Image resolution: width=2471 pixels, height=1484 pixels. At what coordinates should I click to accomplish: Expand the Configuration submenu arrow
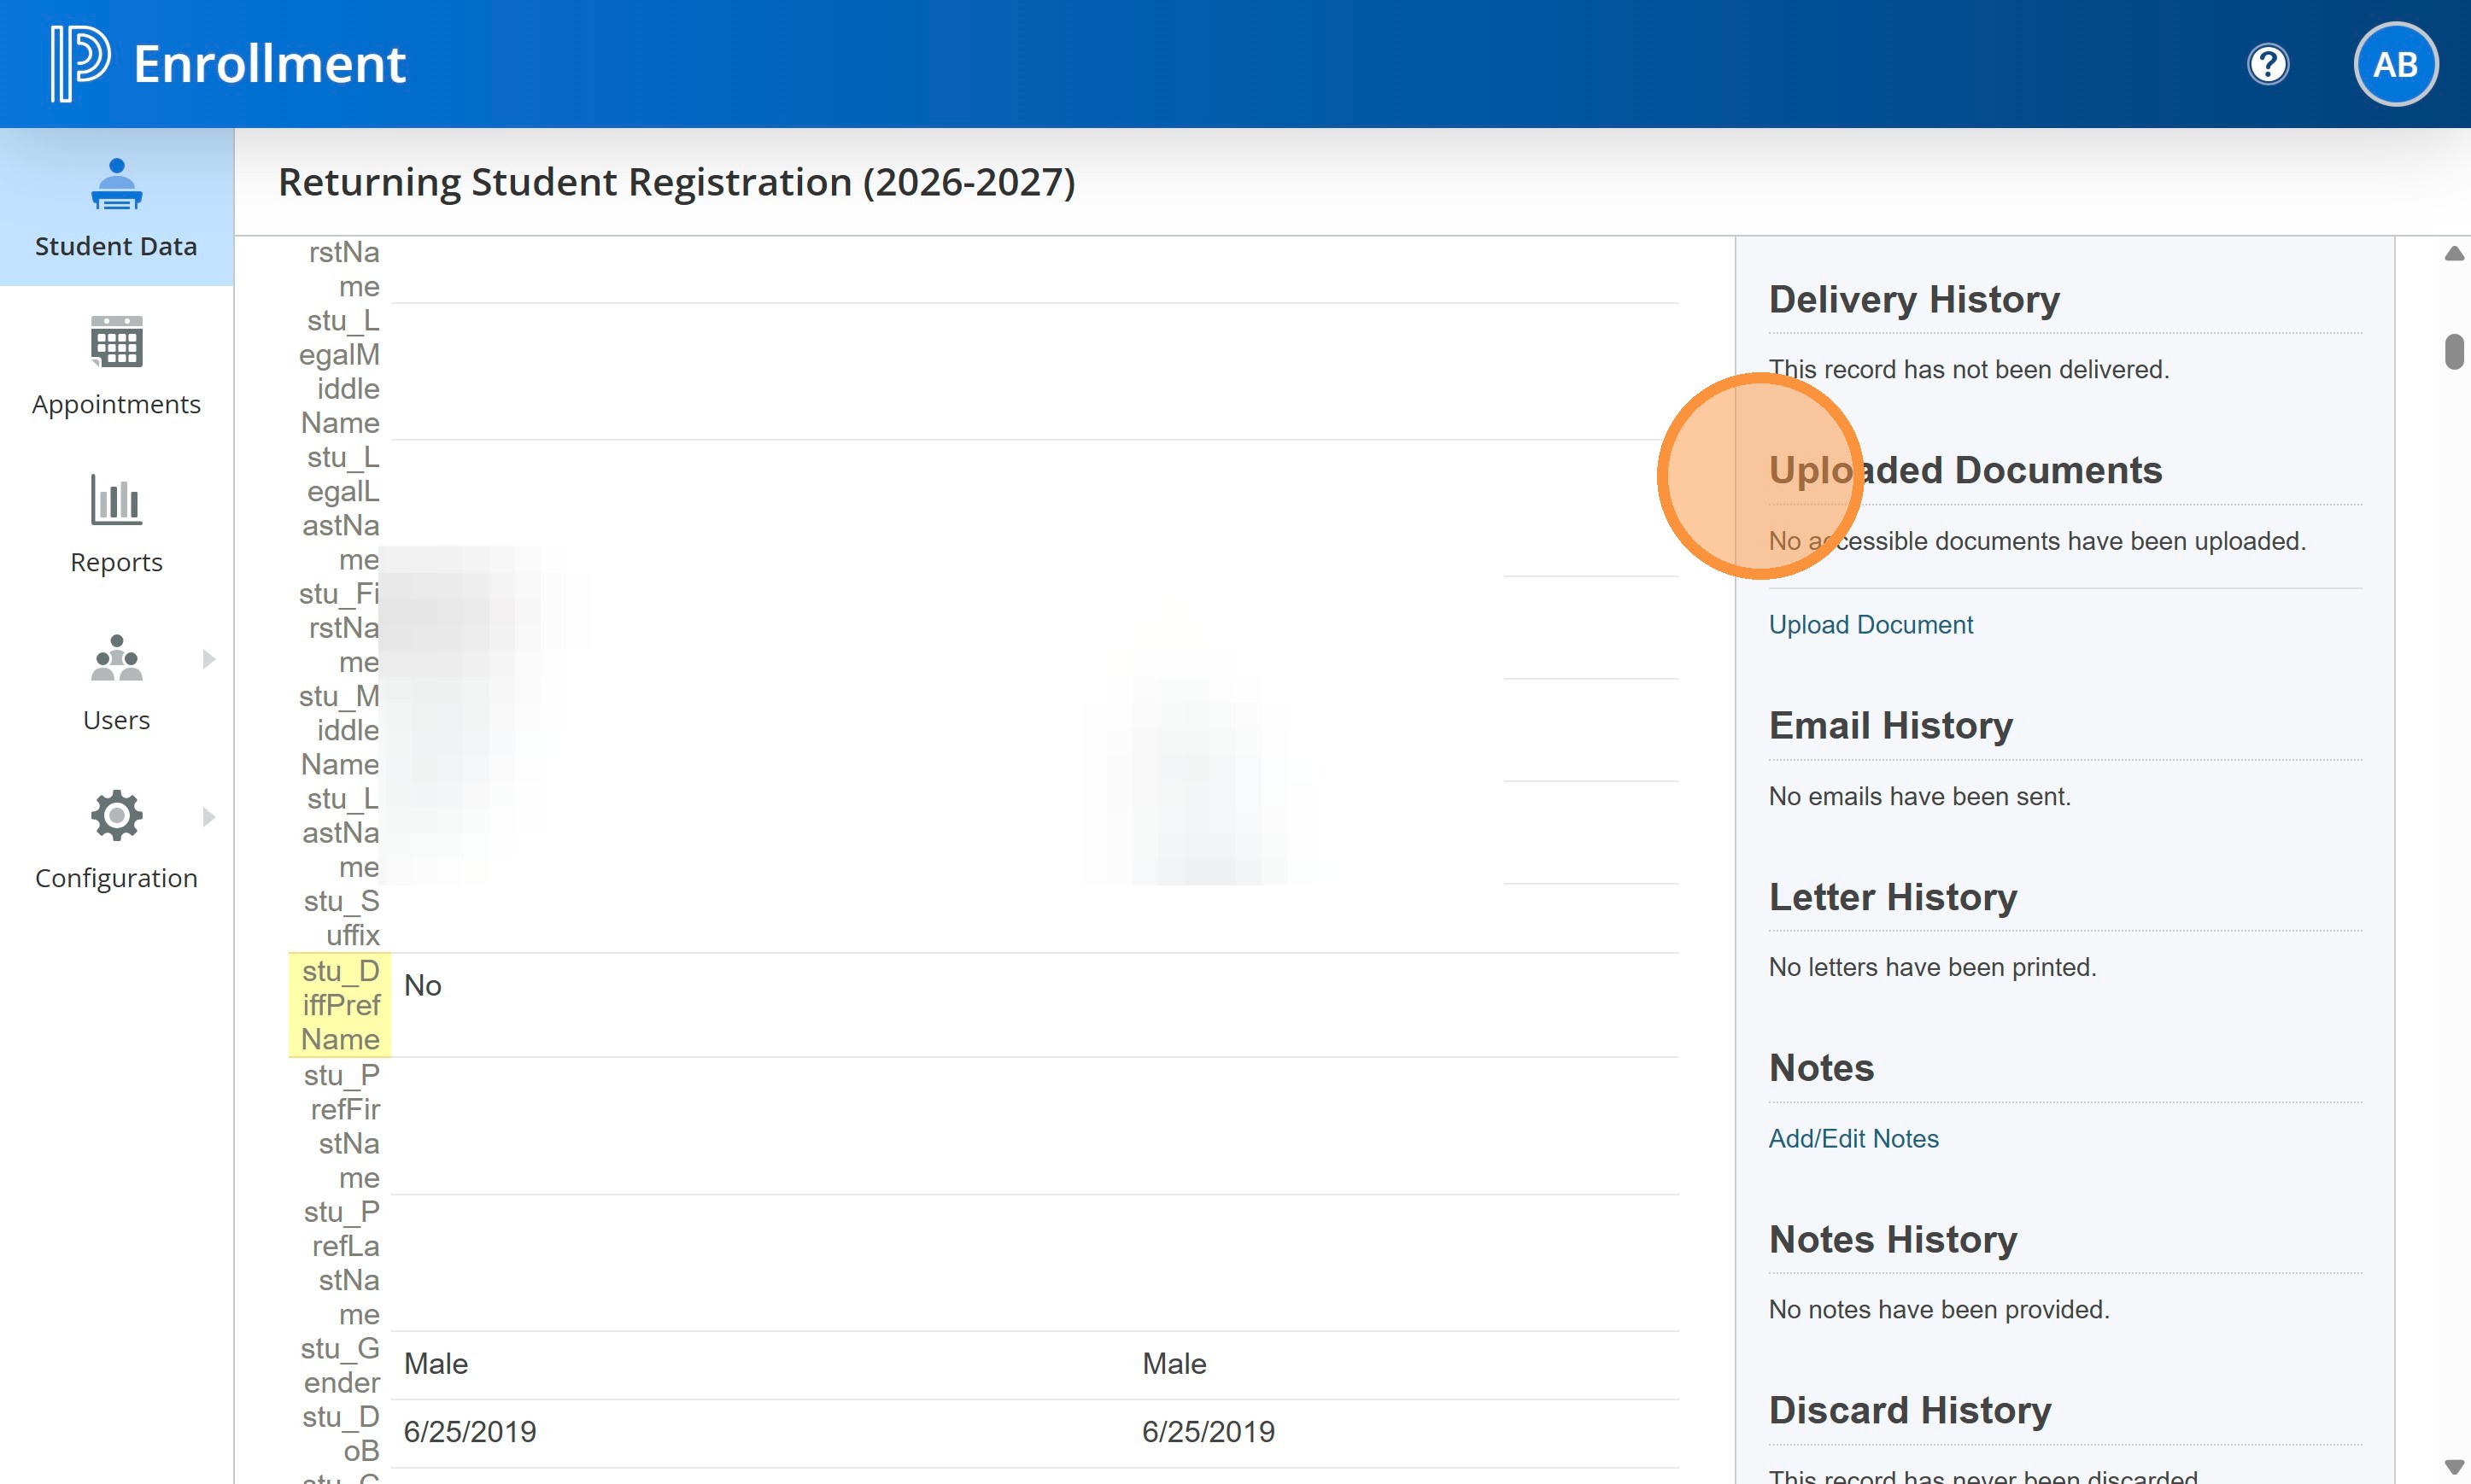(x=208, y=817)
